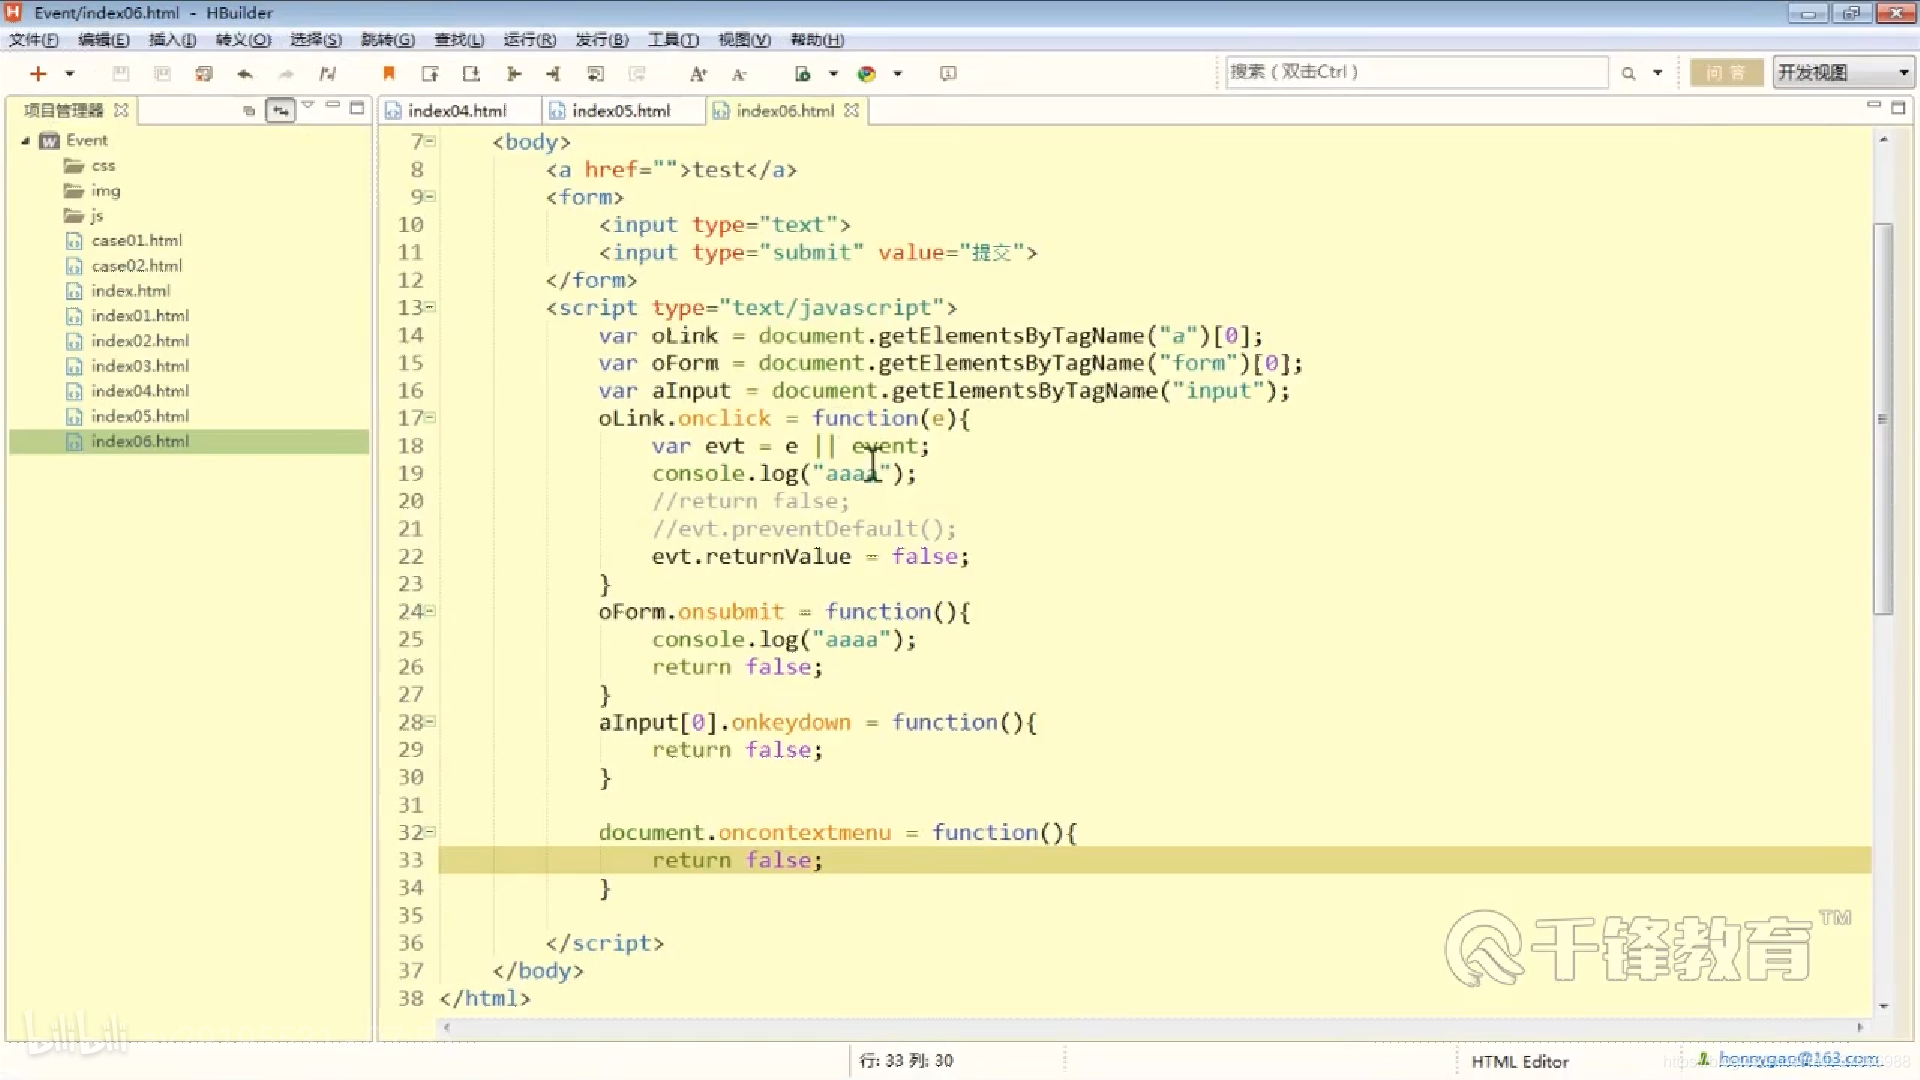Open case01.html in project tree
The image size is (1920, 1080).
tap(125, 241)
